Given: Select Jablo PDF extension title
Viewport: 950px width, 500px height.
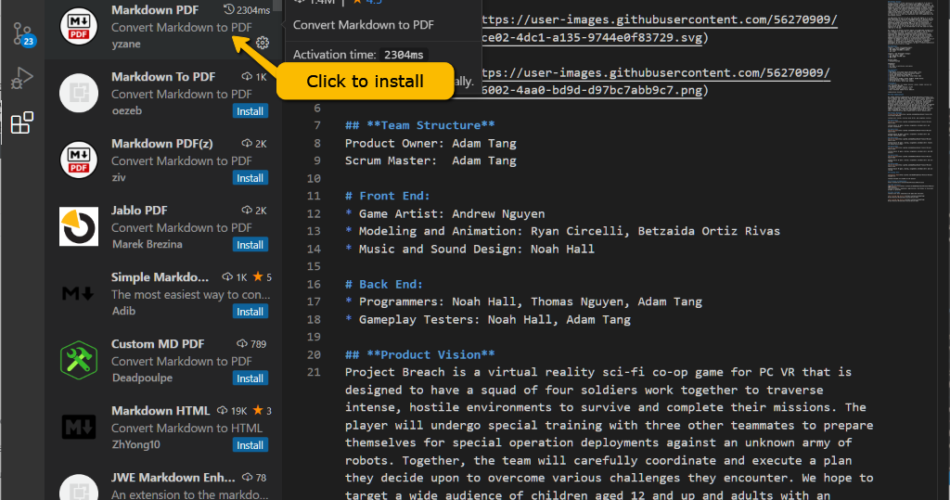Looking at the screenshot, I should 139,210.
